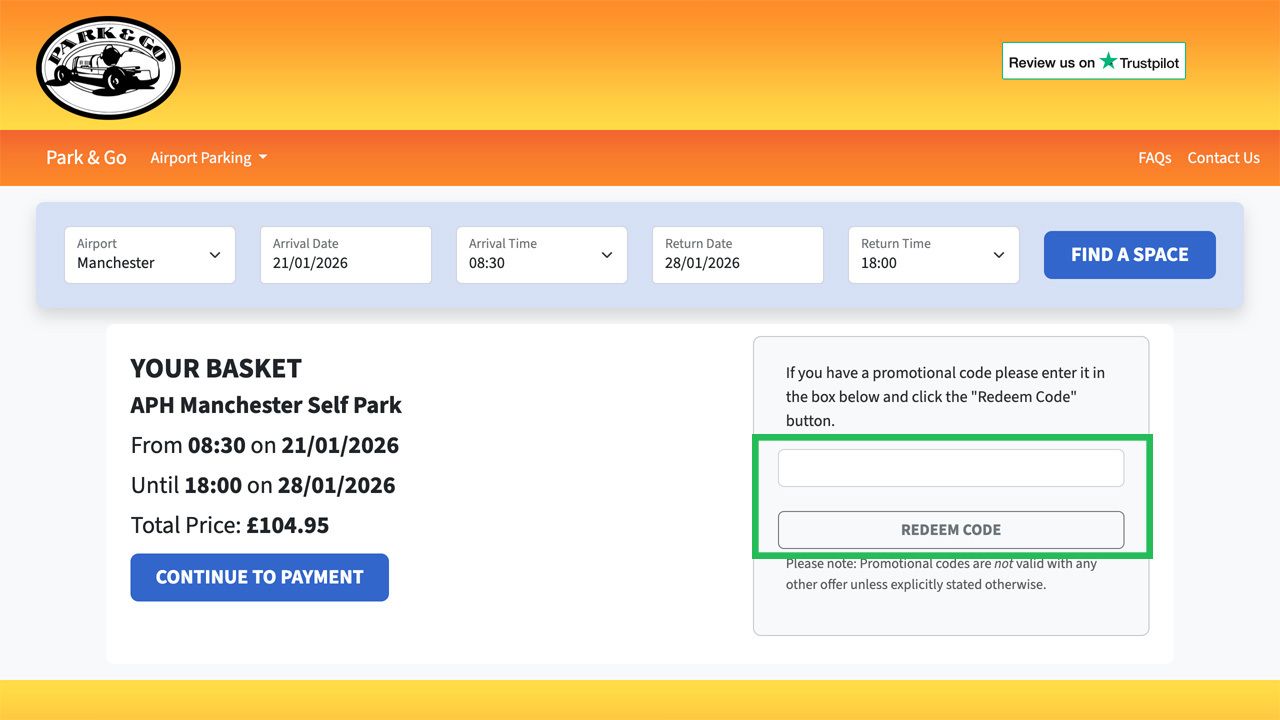This screenshot has width=1280, height=720.
Task: Open the Airport Parking navigation menu
Action: pyautogui.click(x=200, y=157)
